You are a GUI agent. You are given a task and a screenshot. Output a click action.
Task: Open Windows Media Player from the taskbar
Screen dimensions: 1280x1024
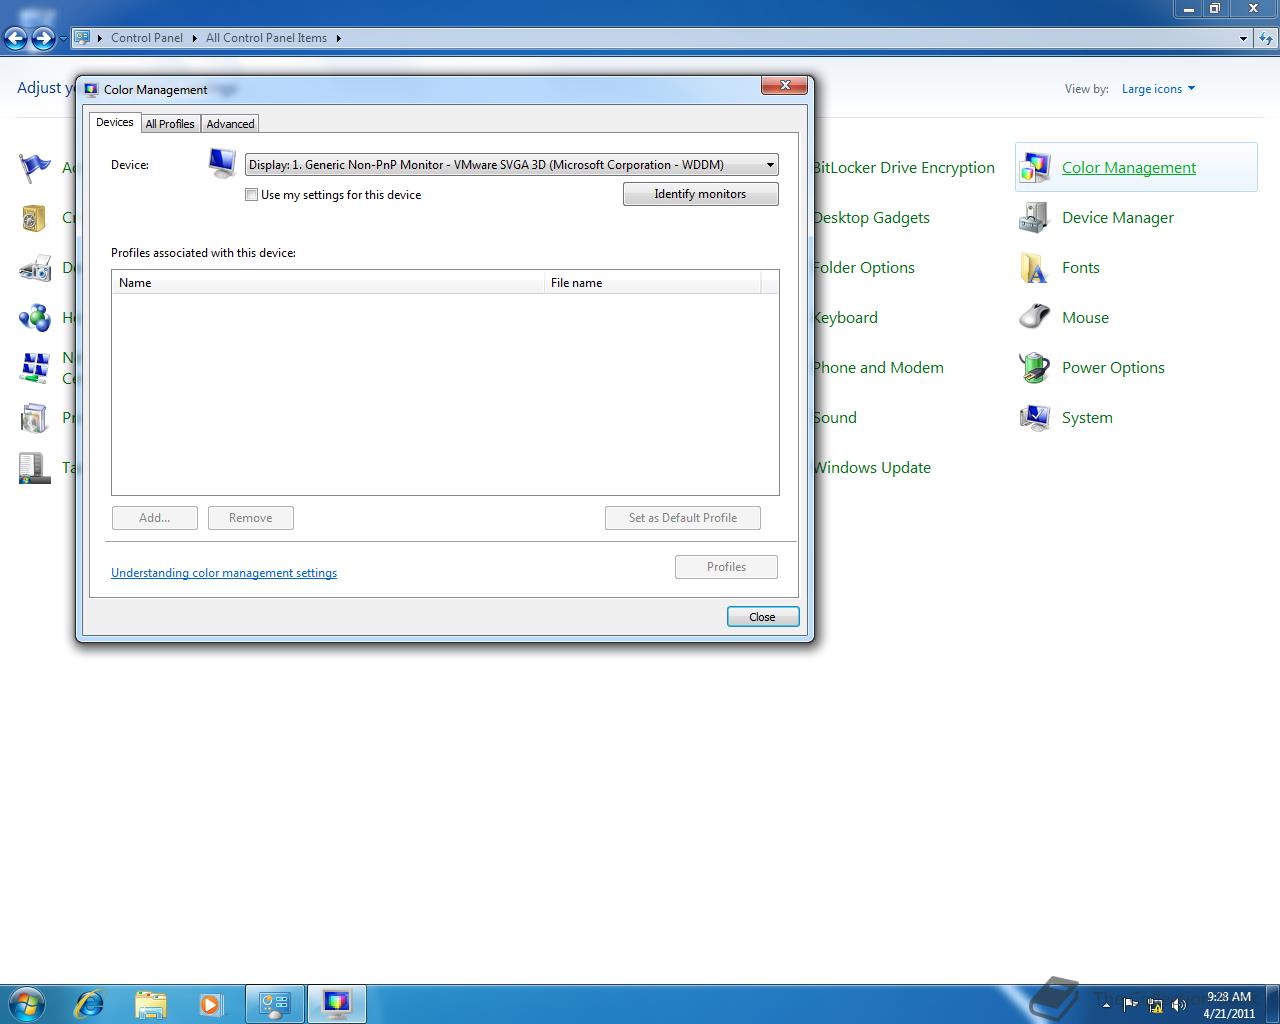click(x=210, y=1003)
